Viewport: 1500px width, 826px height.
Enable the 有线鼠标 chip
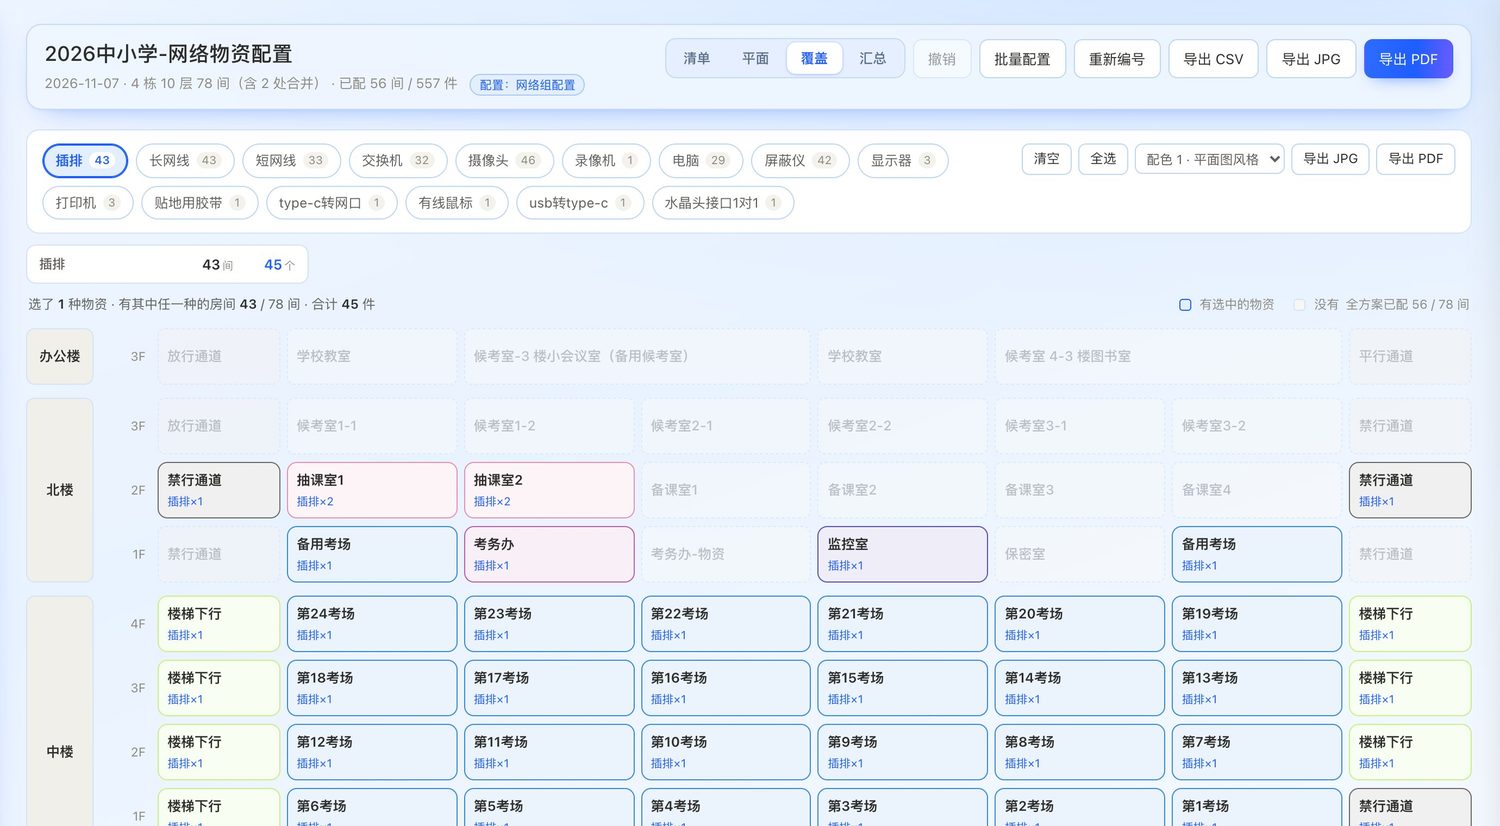[457, 202]
